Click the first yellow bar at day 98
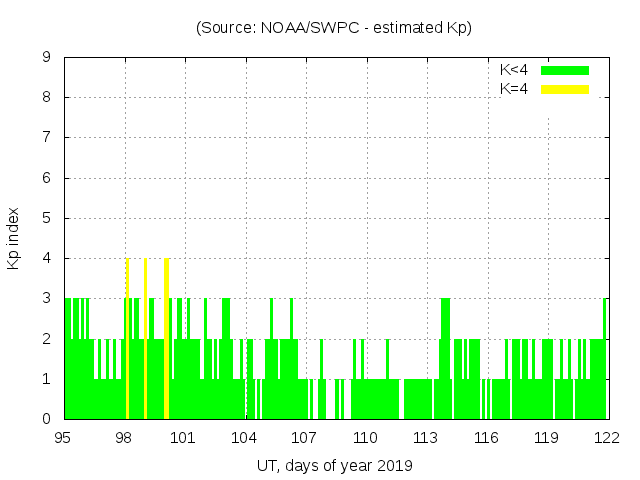This screenshot has height=480, width=640. click(127, 338)
